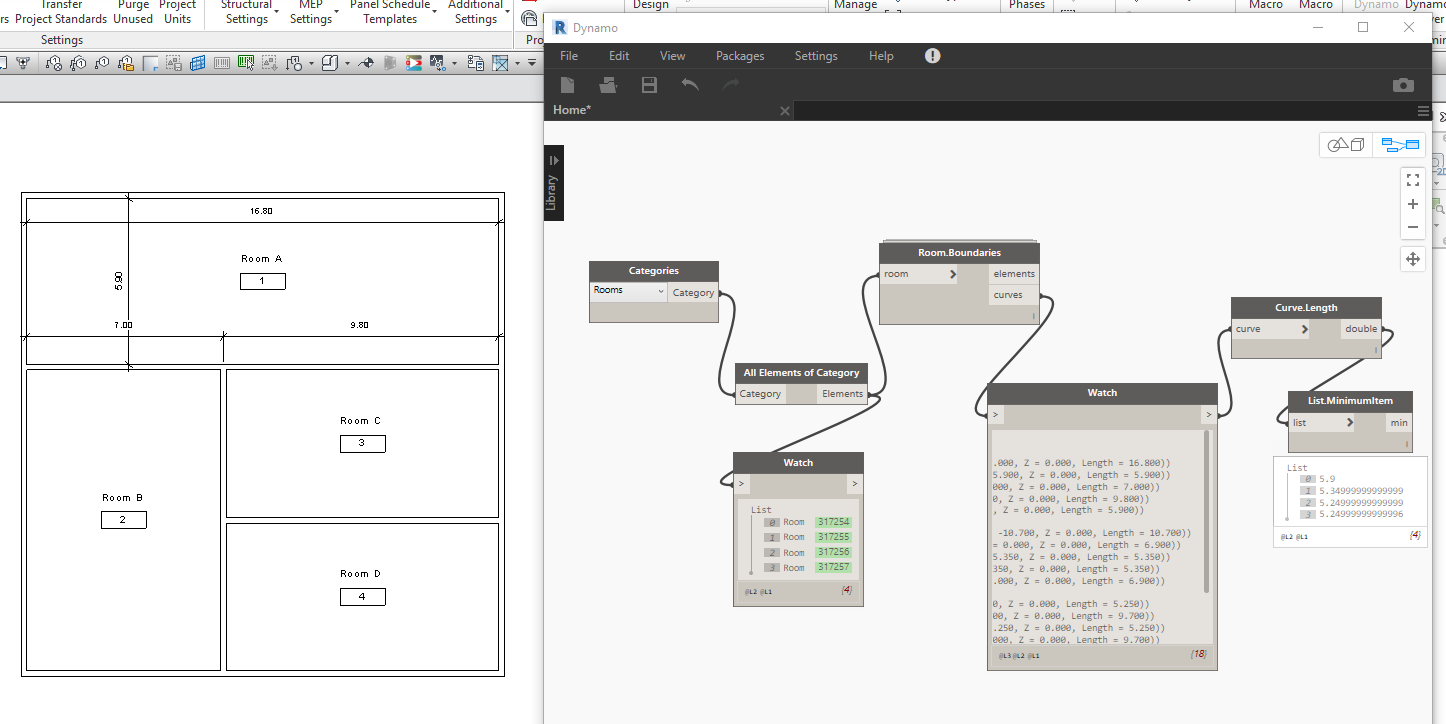Close the Home* workspace tab
Viewport: 1446px width, 724px height.
(785, 111)
